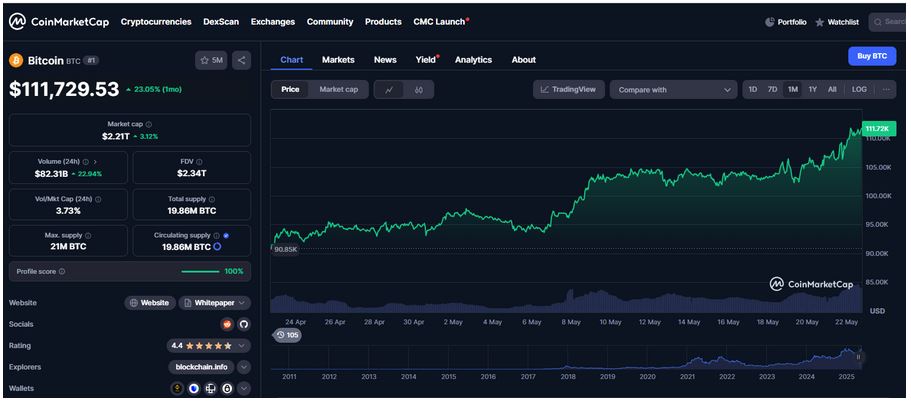Open Exchanges menu
The height and width of the screenshot is (402, 911).
pyautogui.click(x=272, y=21)
